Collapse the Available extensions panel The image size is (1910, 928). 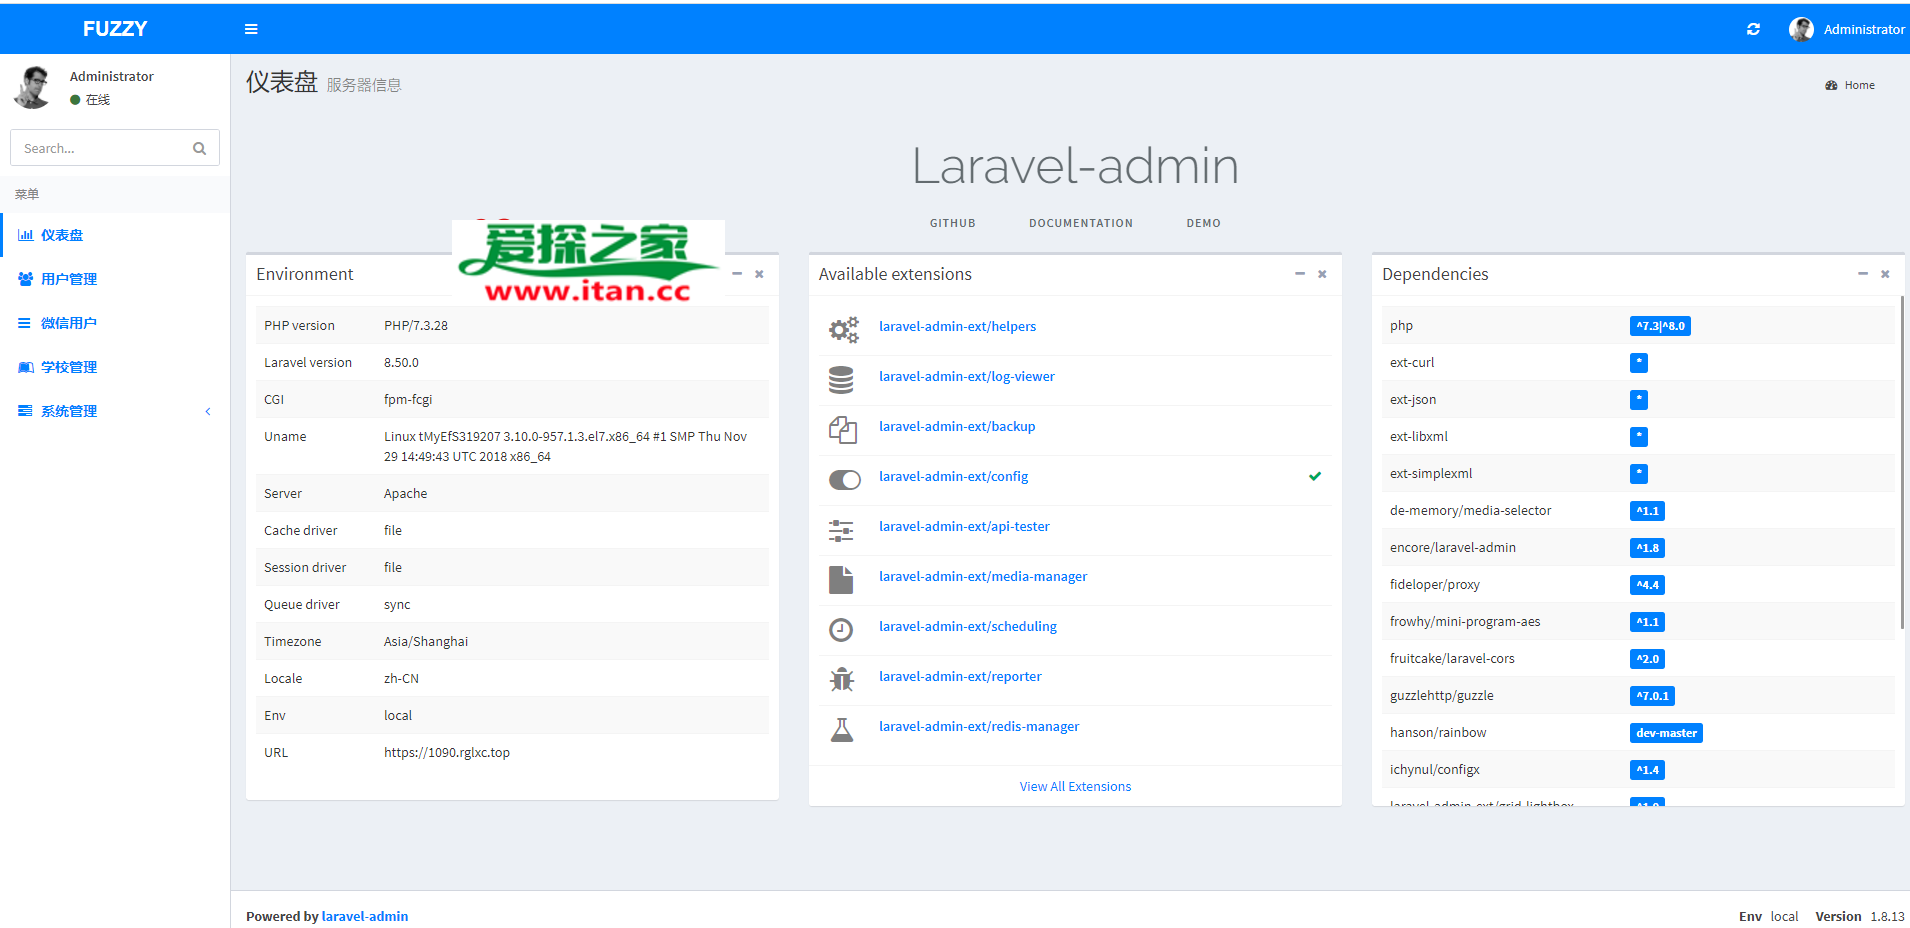point(1300,273)
